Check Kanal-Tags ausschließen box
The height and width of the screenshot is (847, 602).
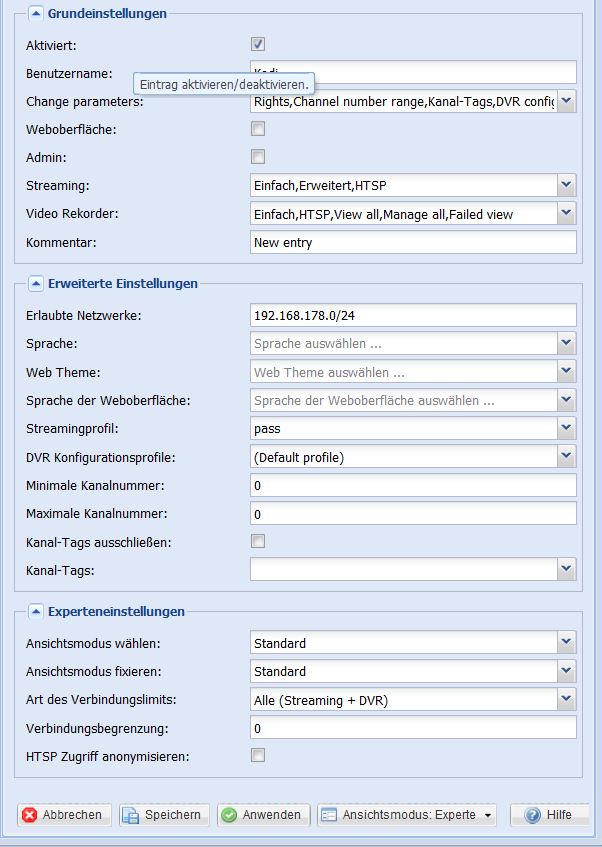click(x=258, y=541)
